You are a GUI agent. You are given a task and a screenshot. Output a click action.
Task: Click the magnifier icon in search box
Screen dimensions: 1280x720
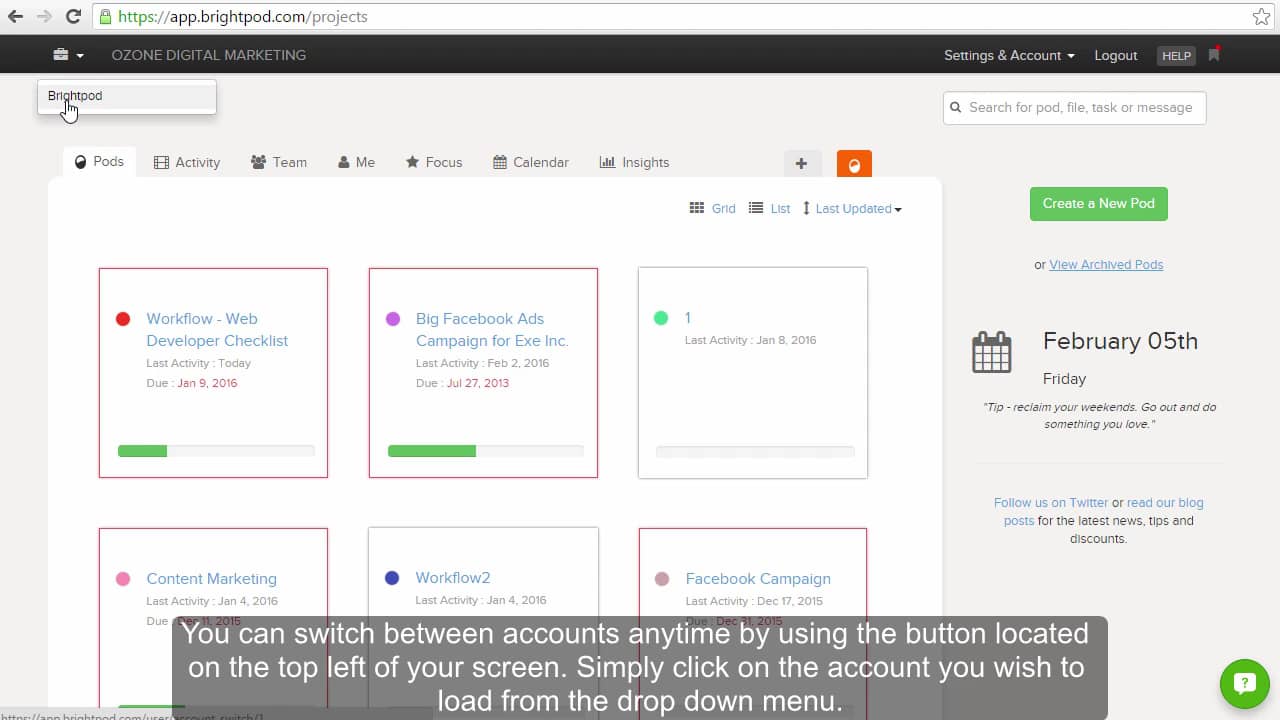coord(956,108)
